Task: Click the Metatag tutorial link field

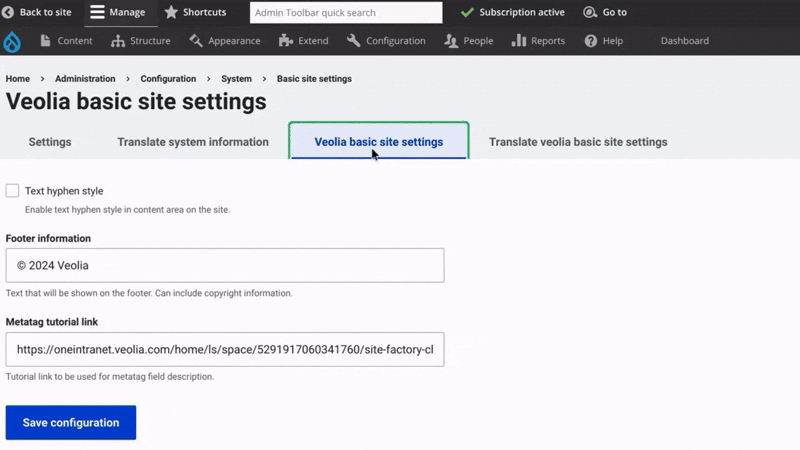Action: (225, 349)
